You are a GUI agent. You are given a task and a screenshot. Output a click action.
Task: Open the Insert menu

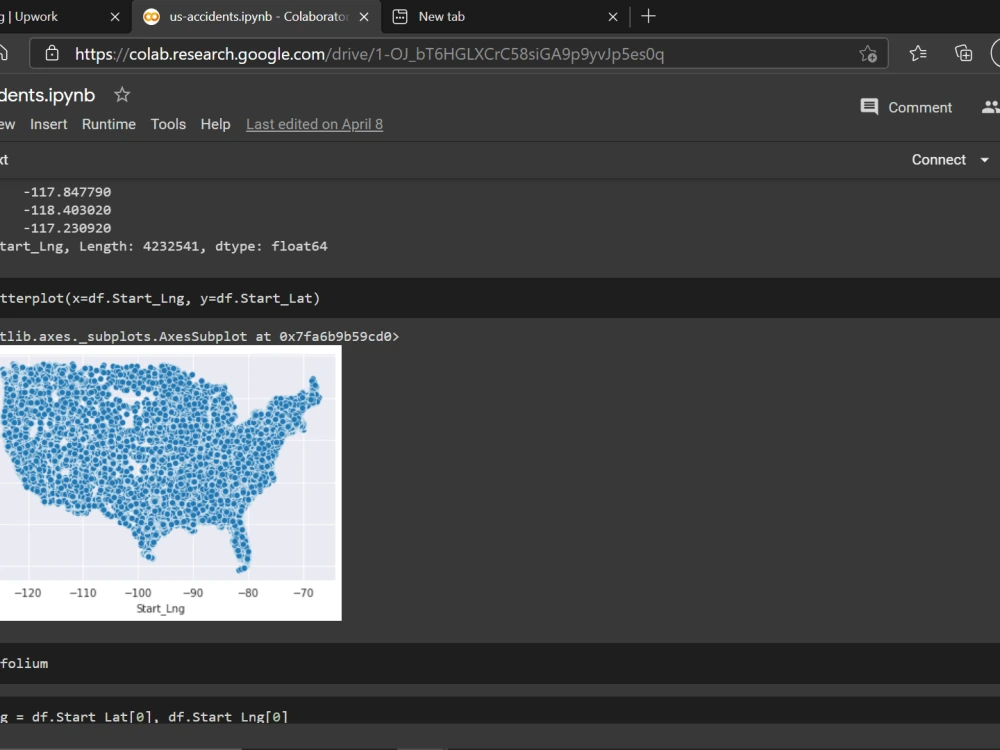(x=49, y=124)
